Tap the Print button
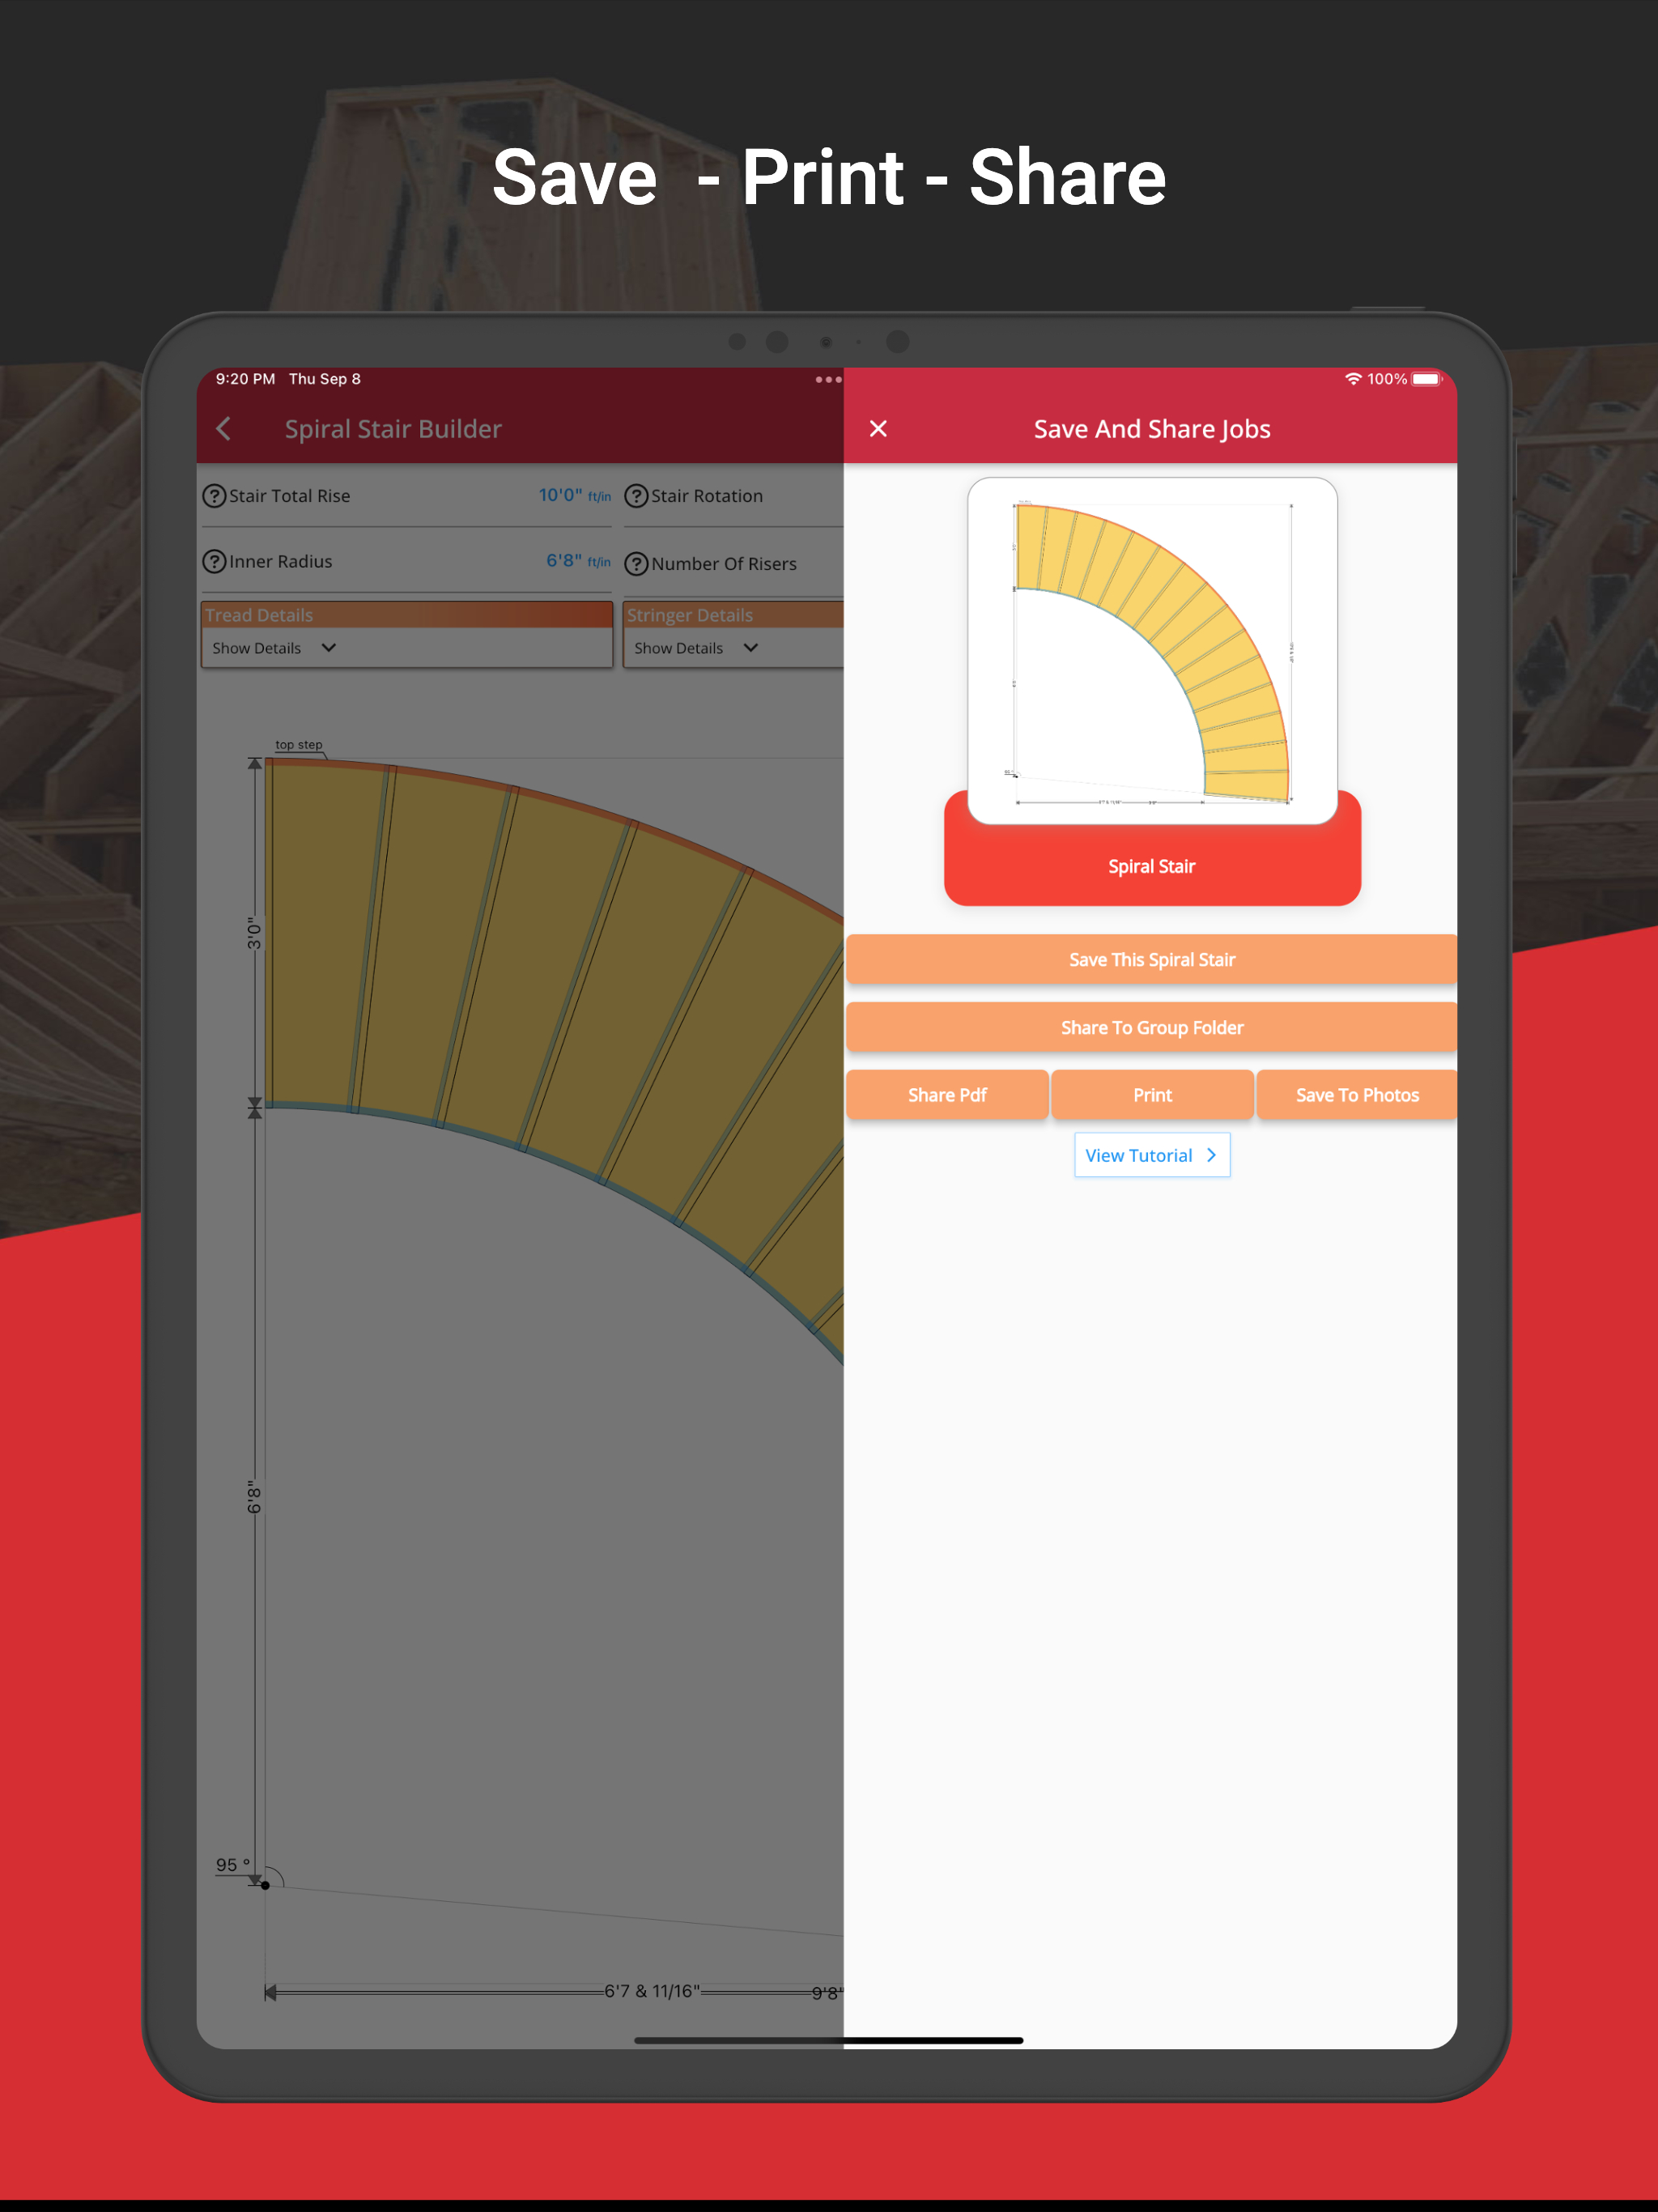Screen dimensions: 1658x2212 tap(1152, 1095)
